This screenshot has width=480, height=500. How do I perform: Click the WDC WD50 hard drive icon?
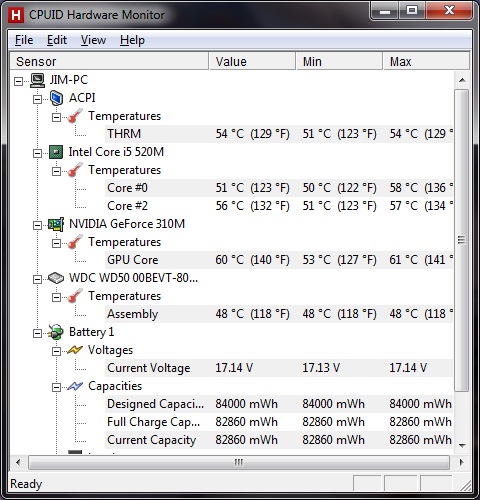[x=56, y=278]
